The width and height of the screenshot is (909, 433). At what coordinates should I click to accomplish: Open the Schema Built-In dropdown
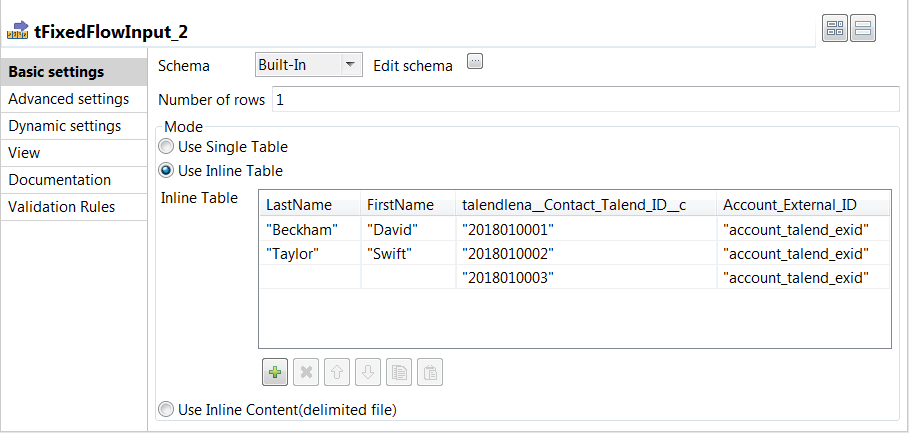[308, 65]
